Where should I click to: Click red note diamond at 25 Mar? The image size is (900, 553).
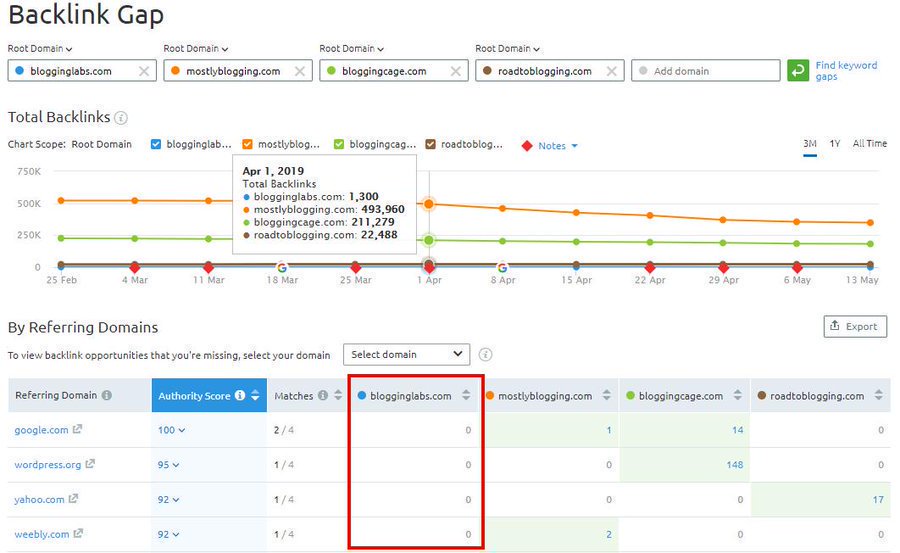click(356, 268)
